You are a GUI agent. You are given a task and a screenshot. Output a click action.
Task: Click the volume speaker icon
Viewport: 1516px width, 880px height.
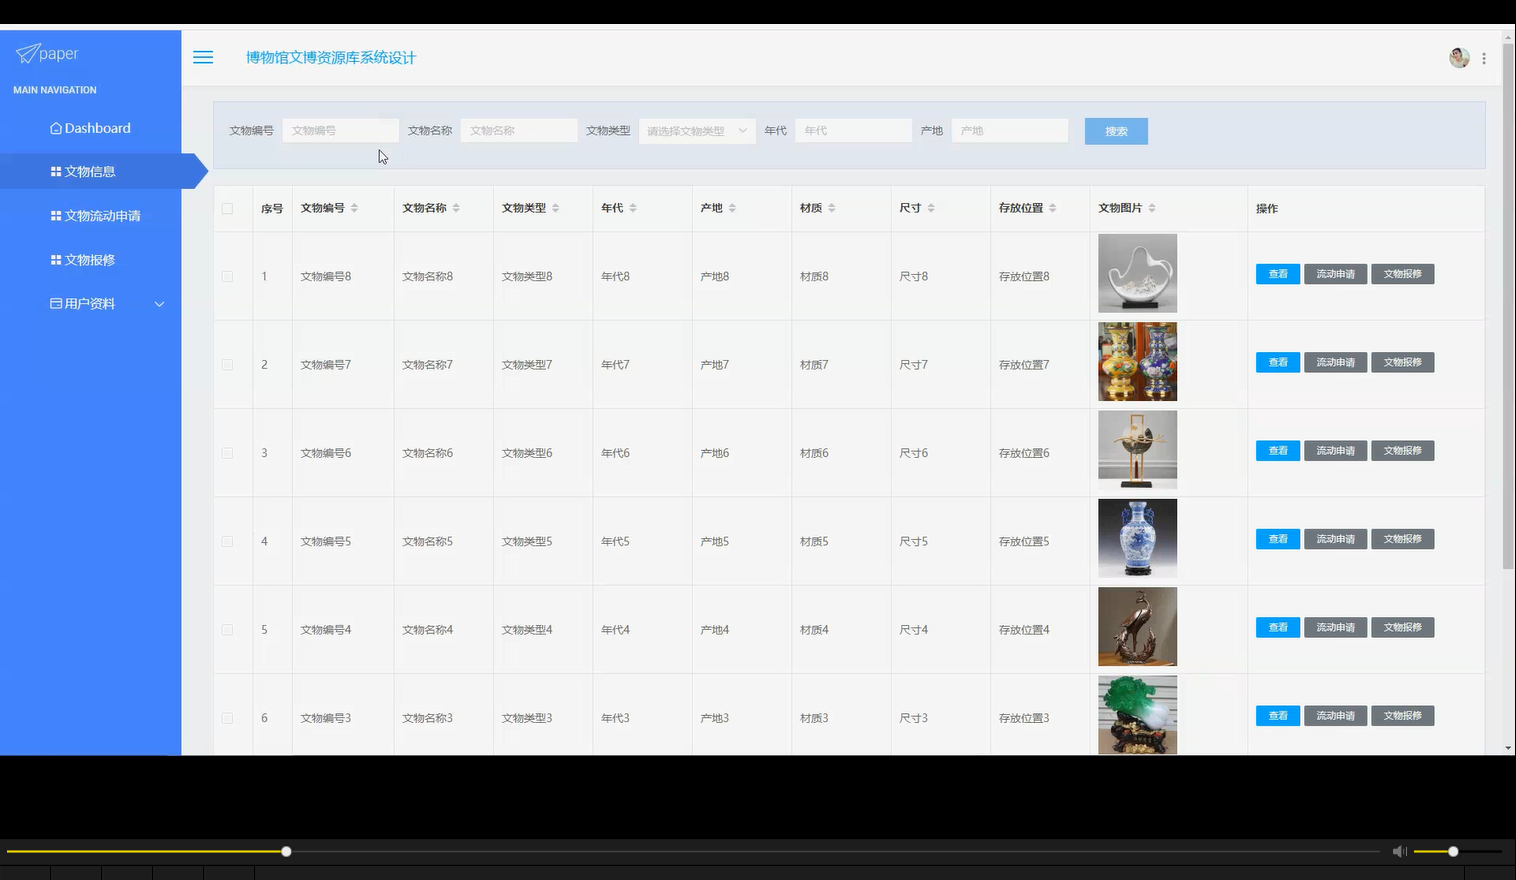[x=1399, y=851]
